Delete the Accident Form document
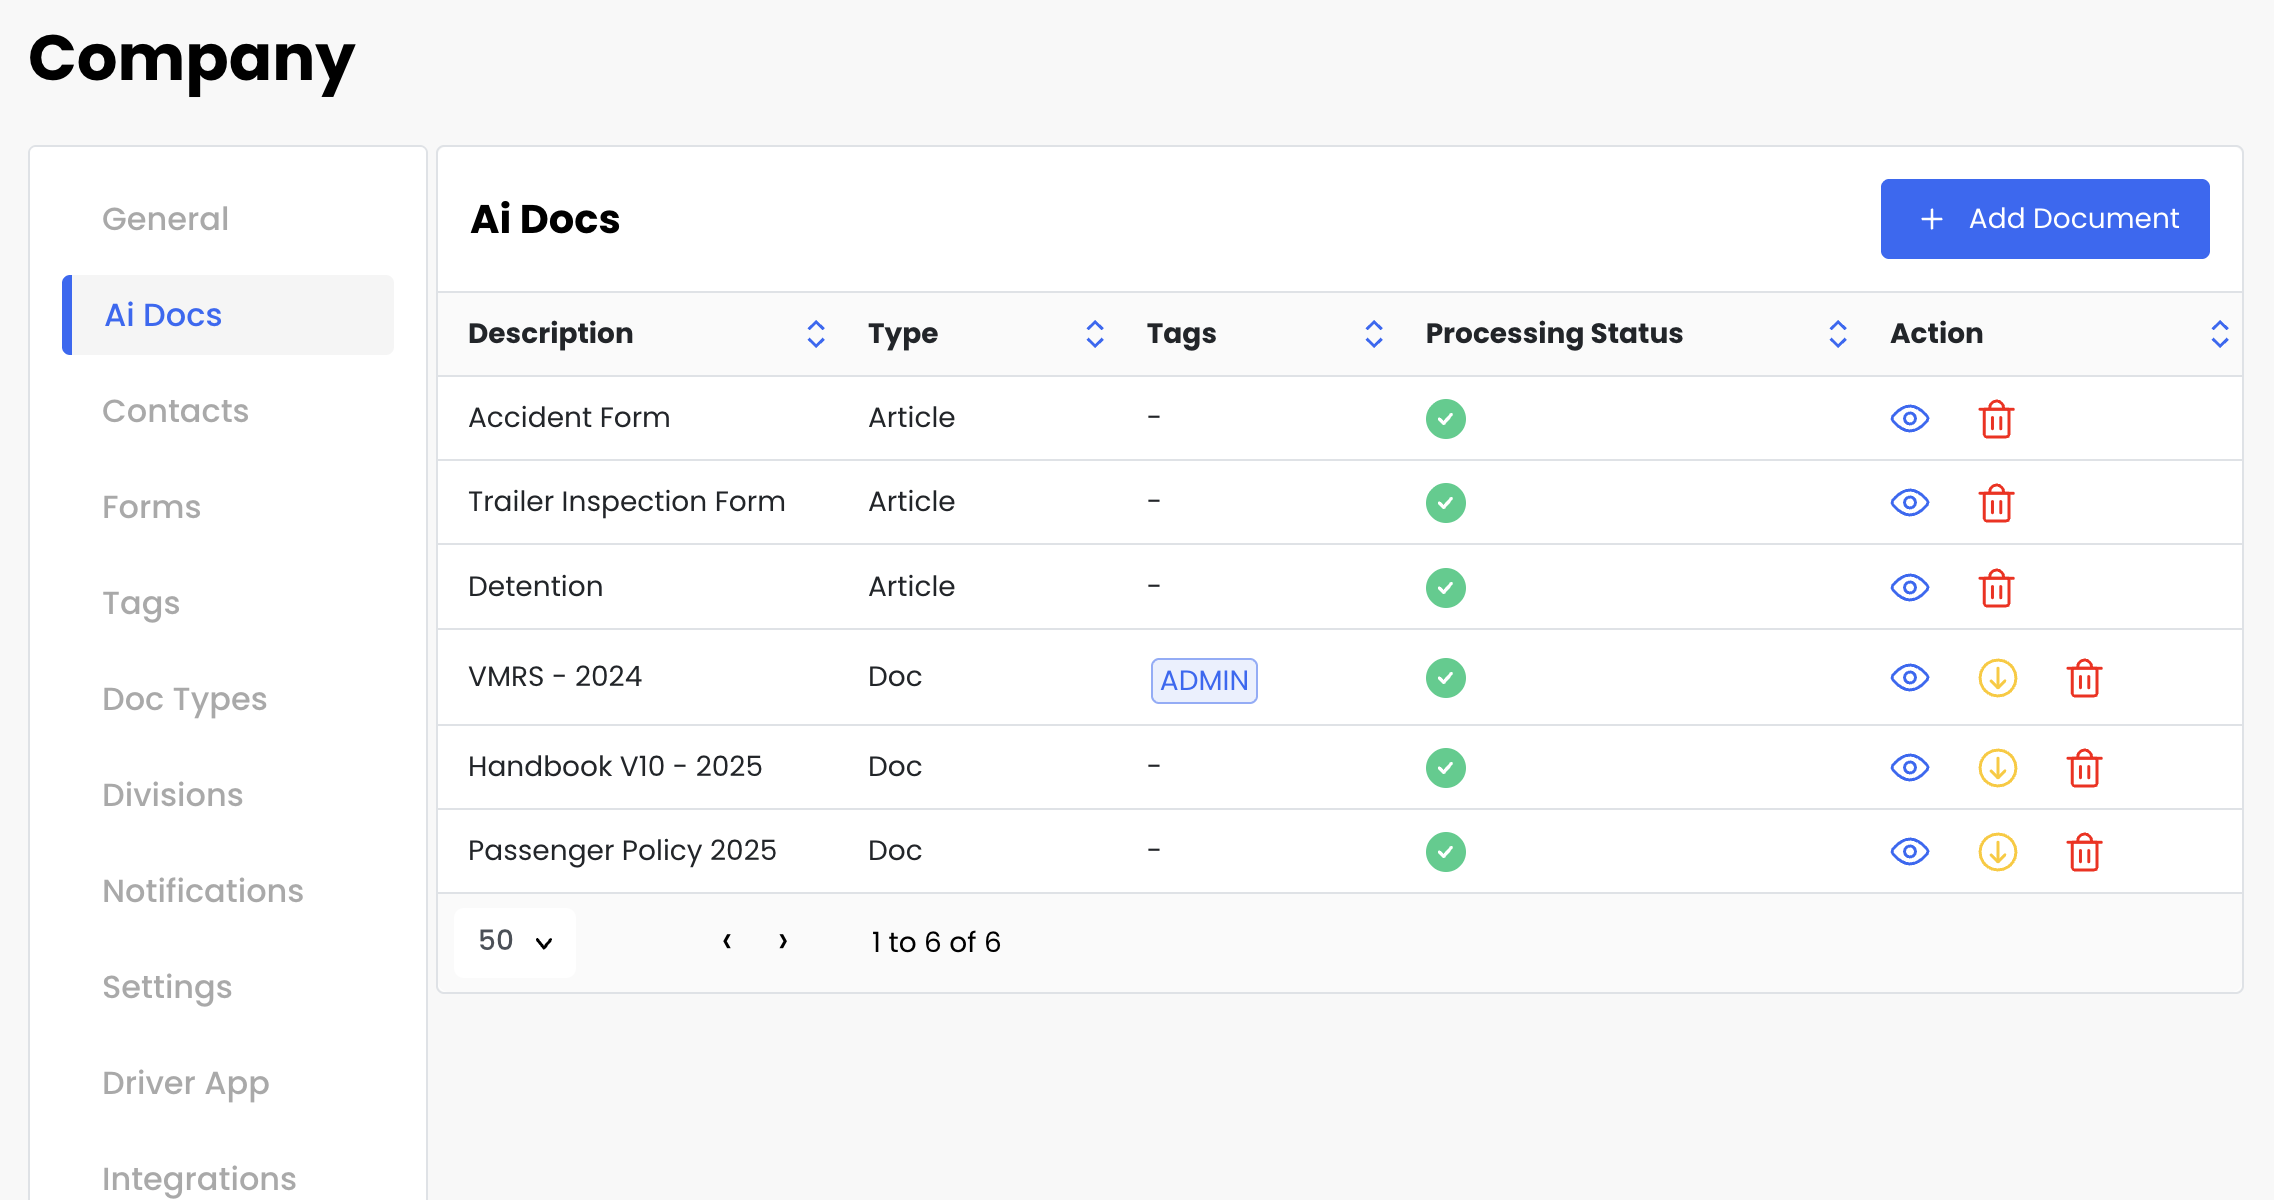Screen dimensions: 2274x1200 (1996, 419)
